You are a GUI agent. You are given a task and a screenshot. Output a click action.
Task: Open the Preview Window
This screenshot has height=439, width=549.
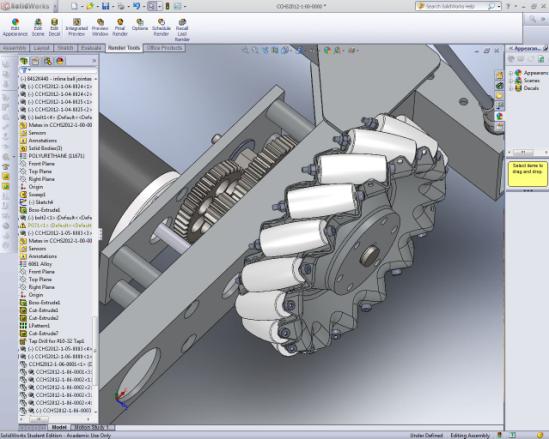tap(100, 28)
